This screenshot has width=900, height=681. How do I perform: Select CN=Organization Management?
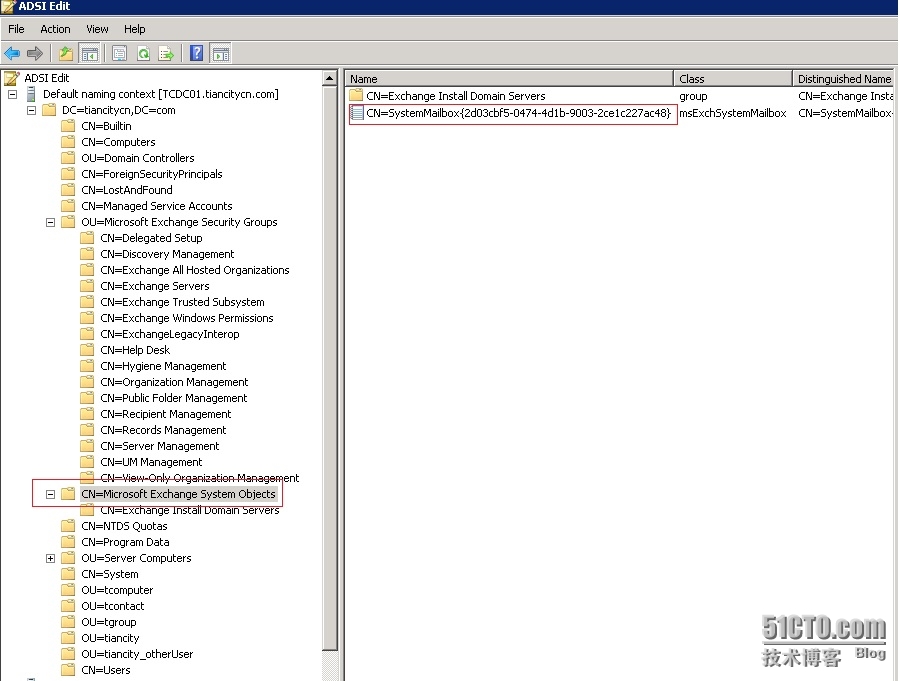174,382
